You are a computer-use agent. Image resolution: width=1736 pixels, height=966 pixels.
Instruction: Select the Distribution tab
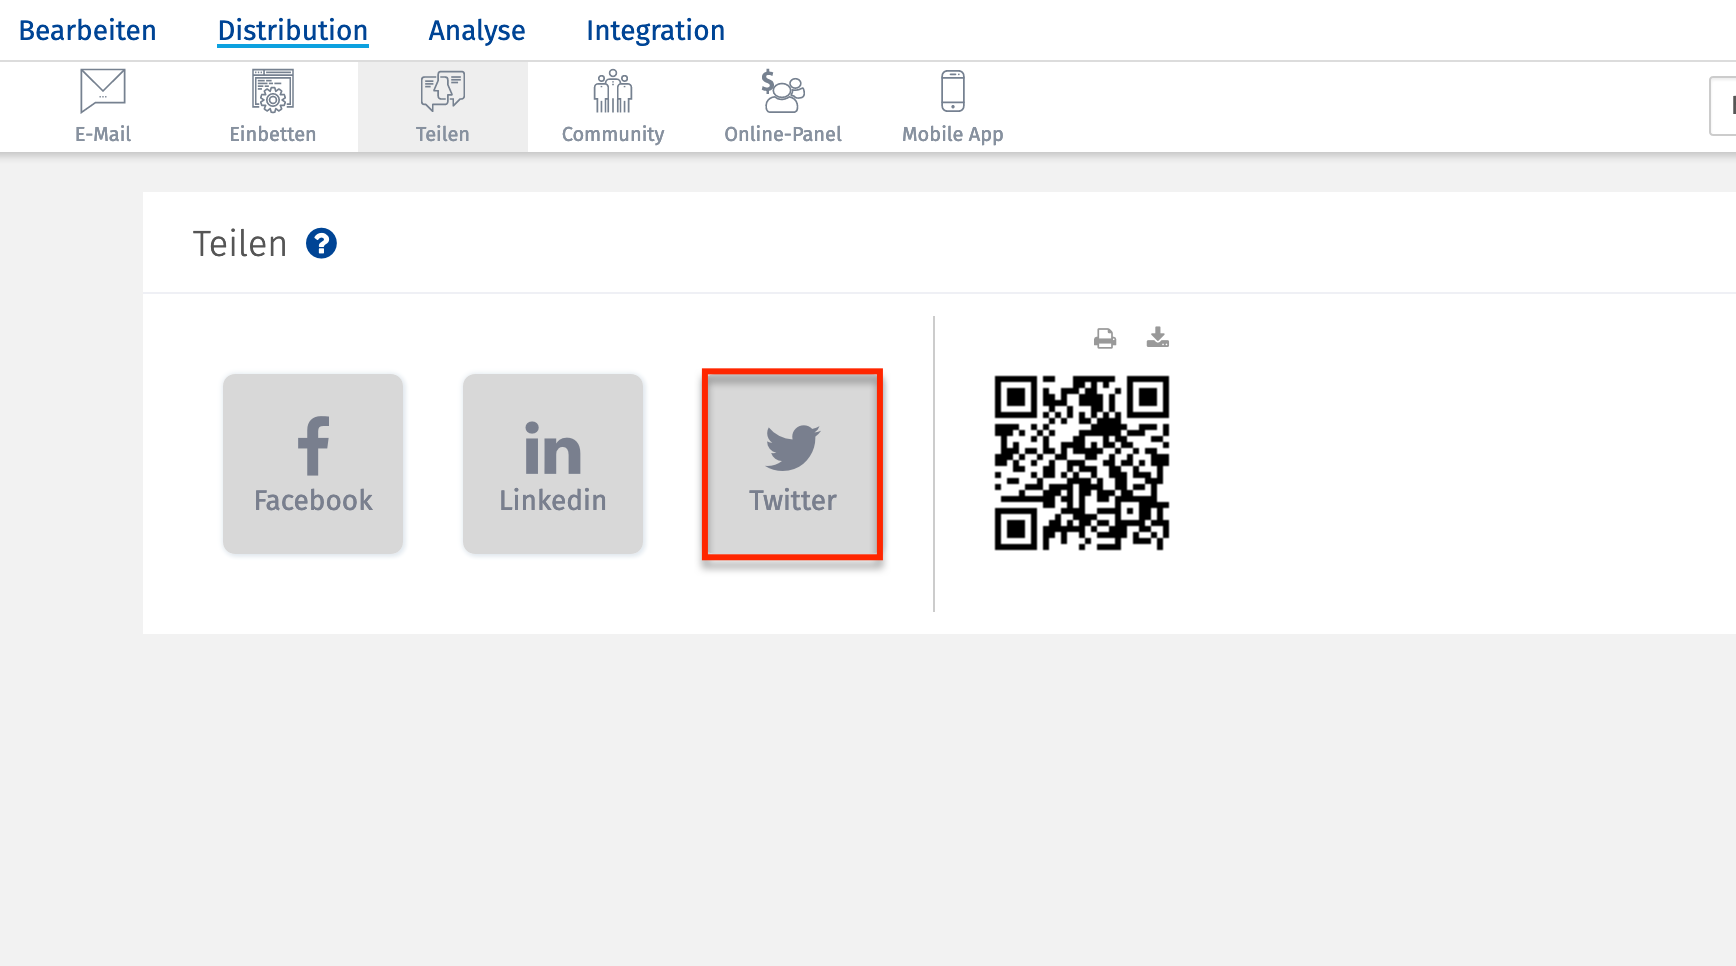tap(292, 29)
